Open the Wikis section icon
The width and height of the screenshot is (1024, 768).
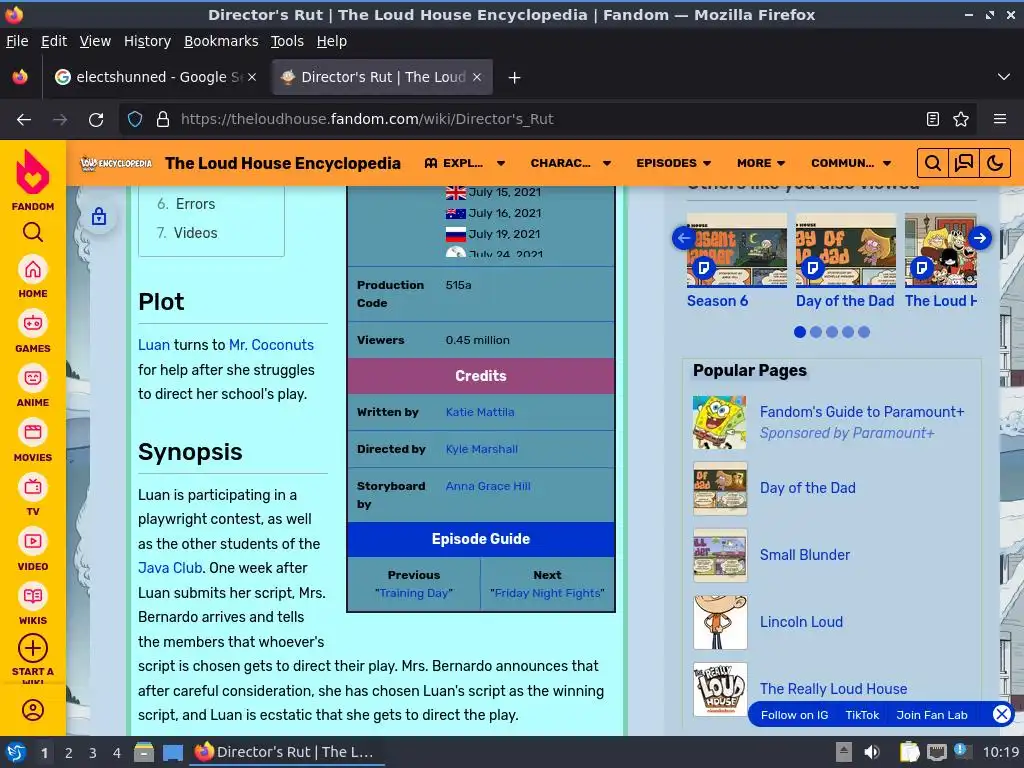tap(33, 596)
